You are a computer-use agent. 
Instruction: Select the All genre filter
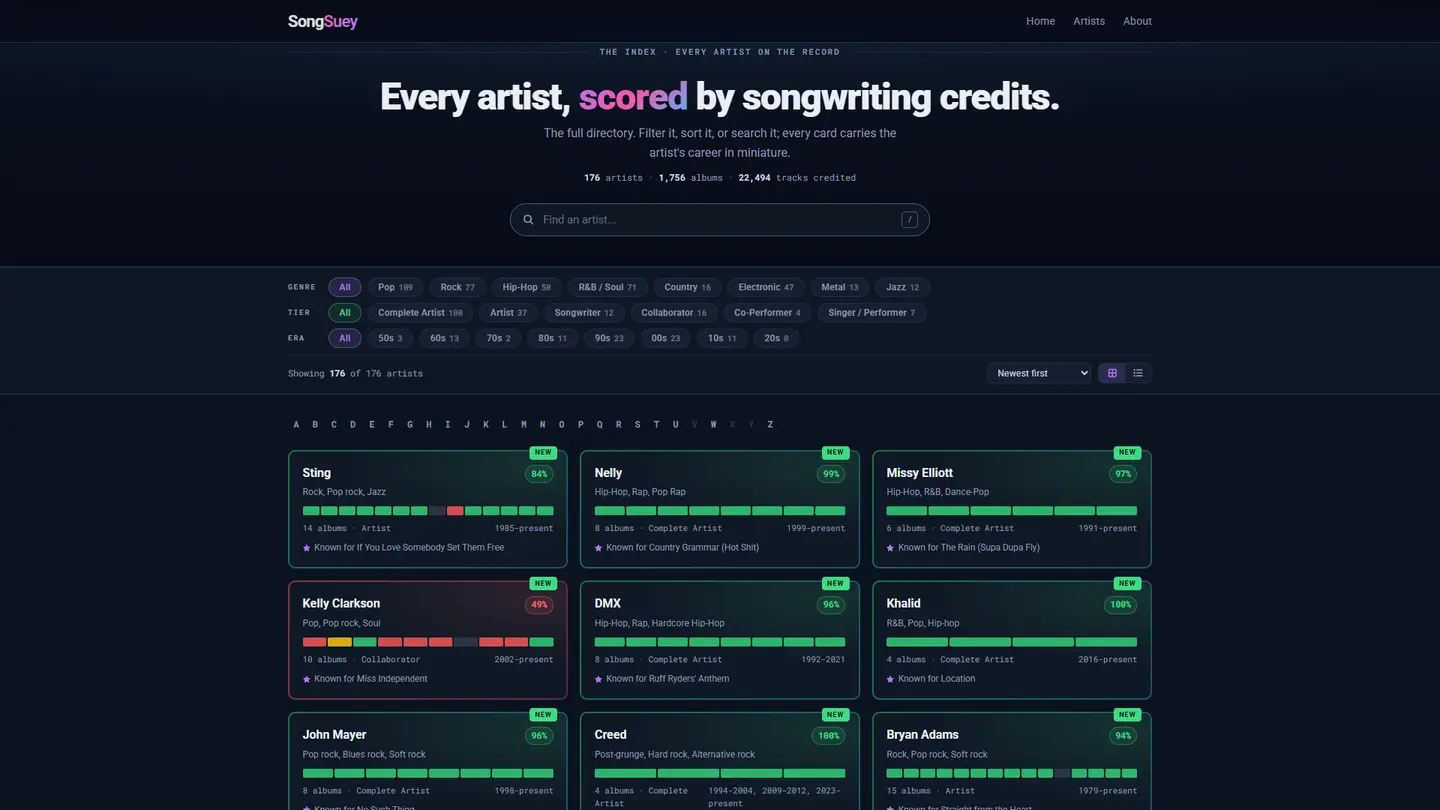pyautogui.click(x=344, y=287)
